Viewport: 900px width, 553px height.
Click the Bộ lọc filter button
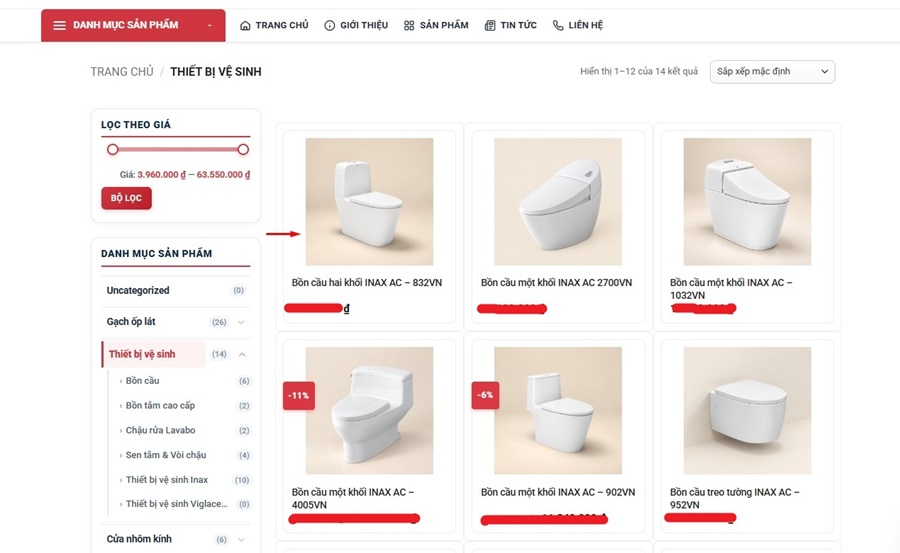[x=126, y=198]
